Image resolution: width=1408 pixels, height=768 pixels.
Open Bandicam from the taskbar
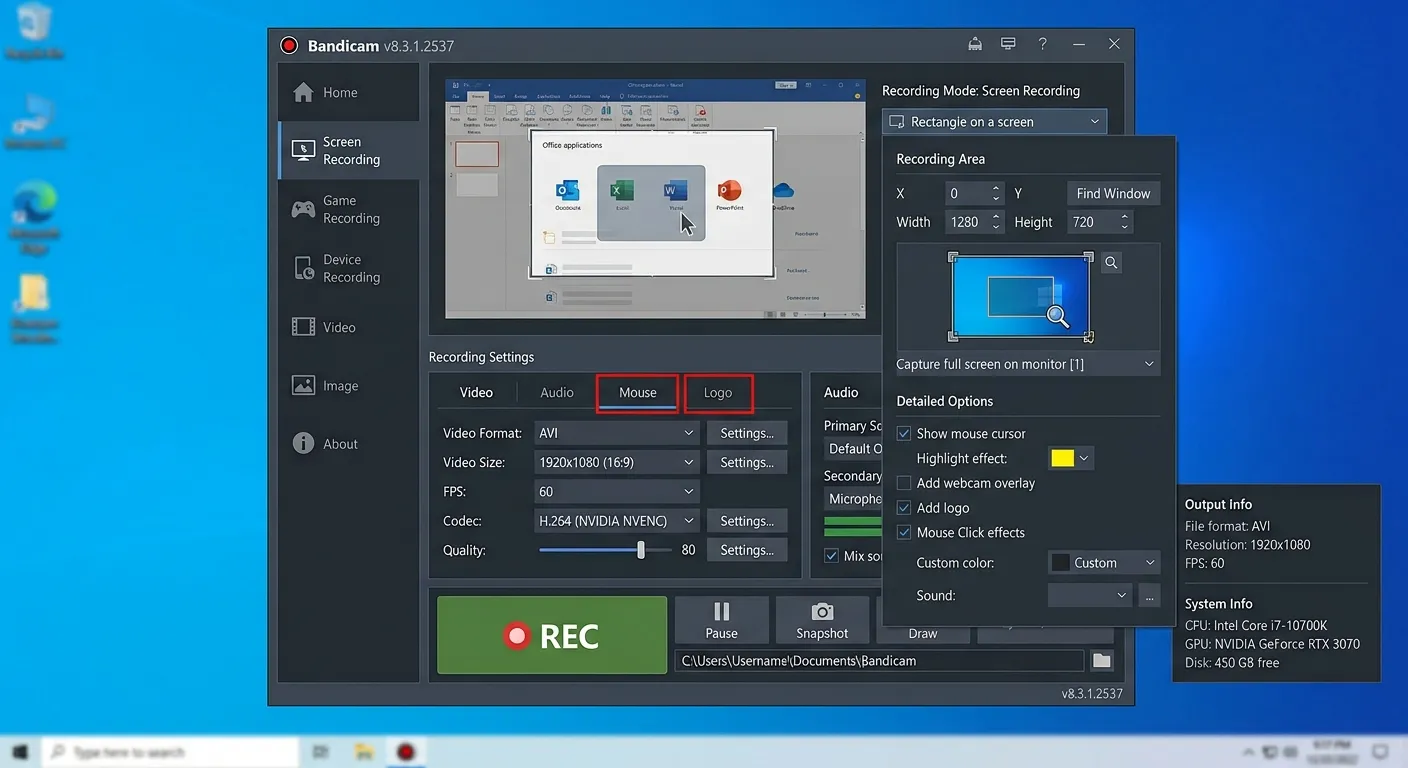click(405, 752)
